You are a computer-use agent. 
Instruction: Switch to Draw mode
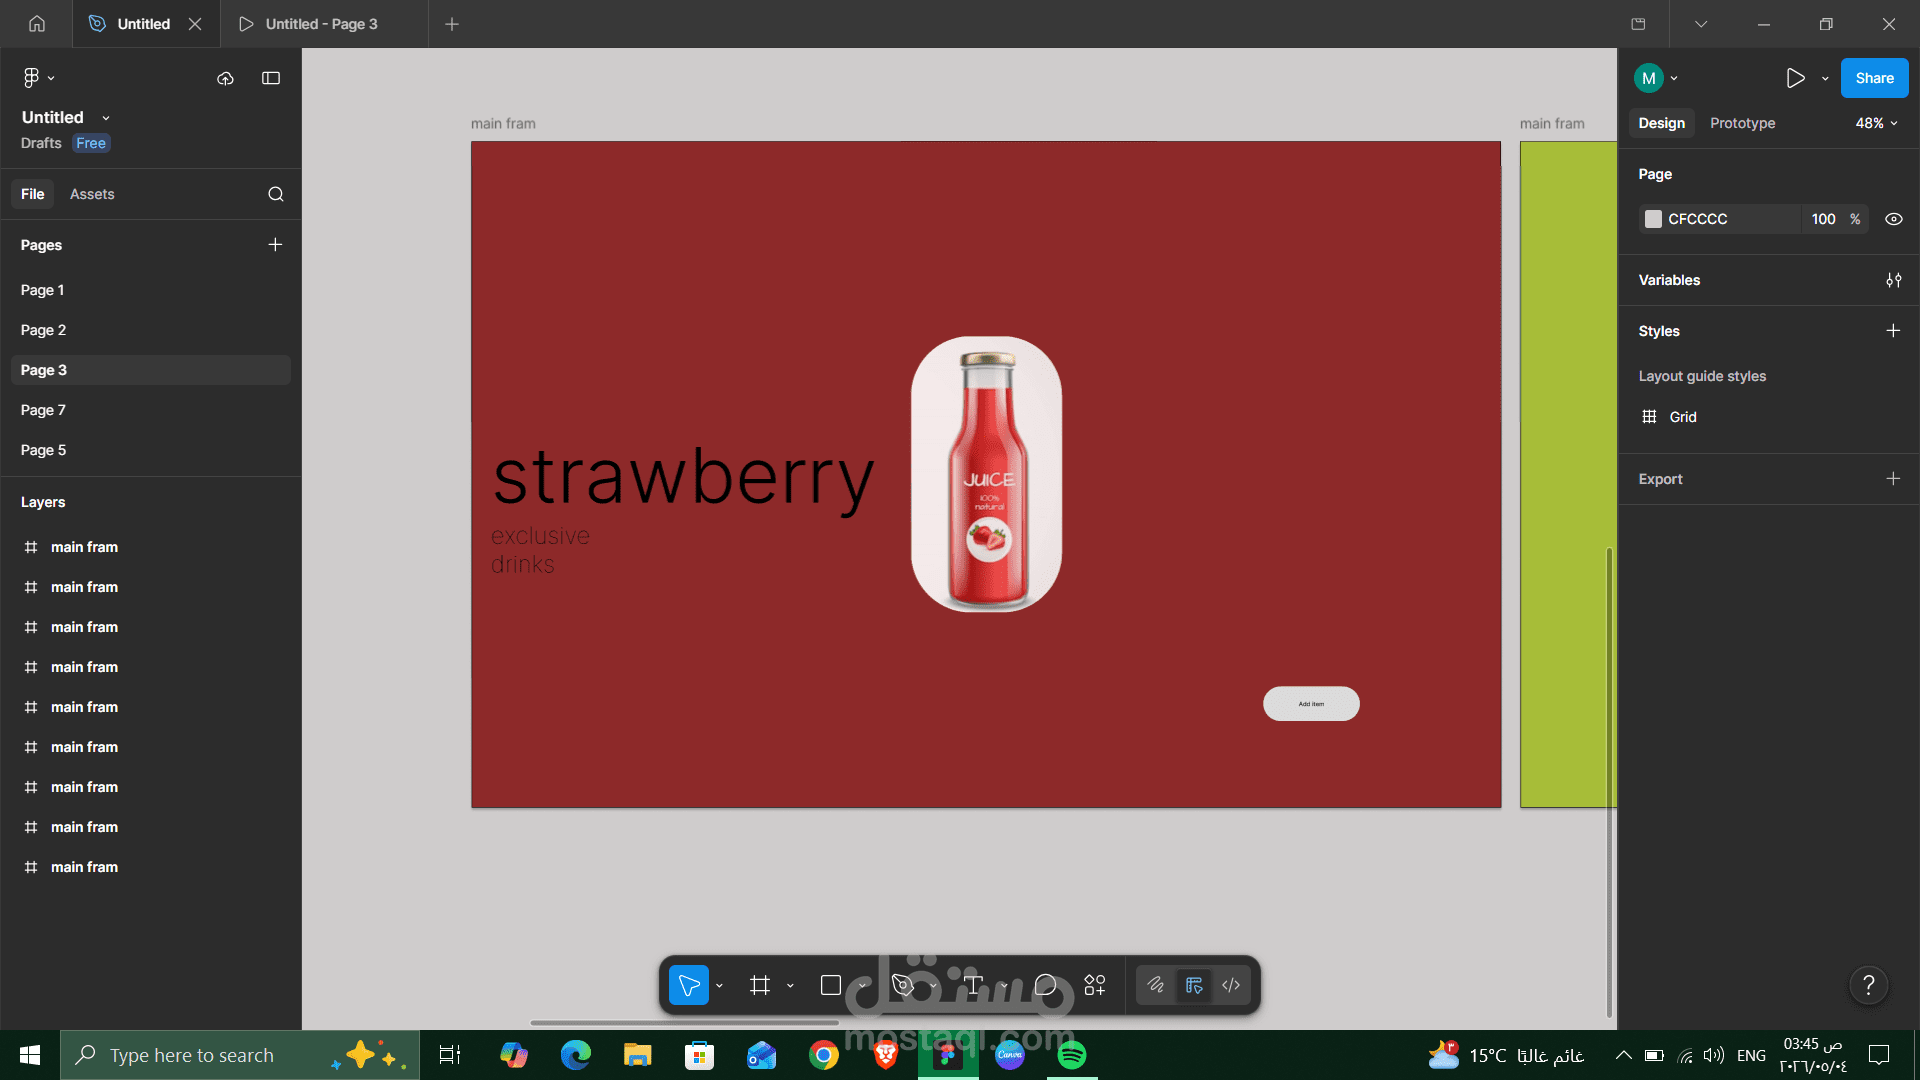point(1156,985)
